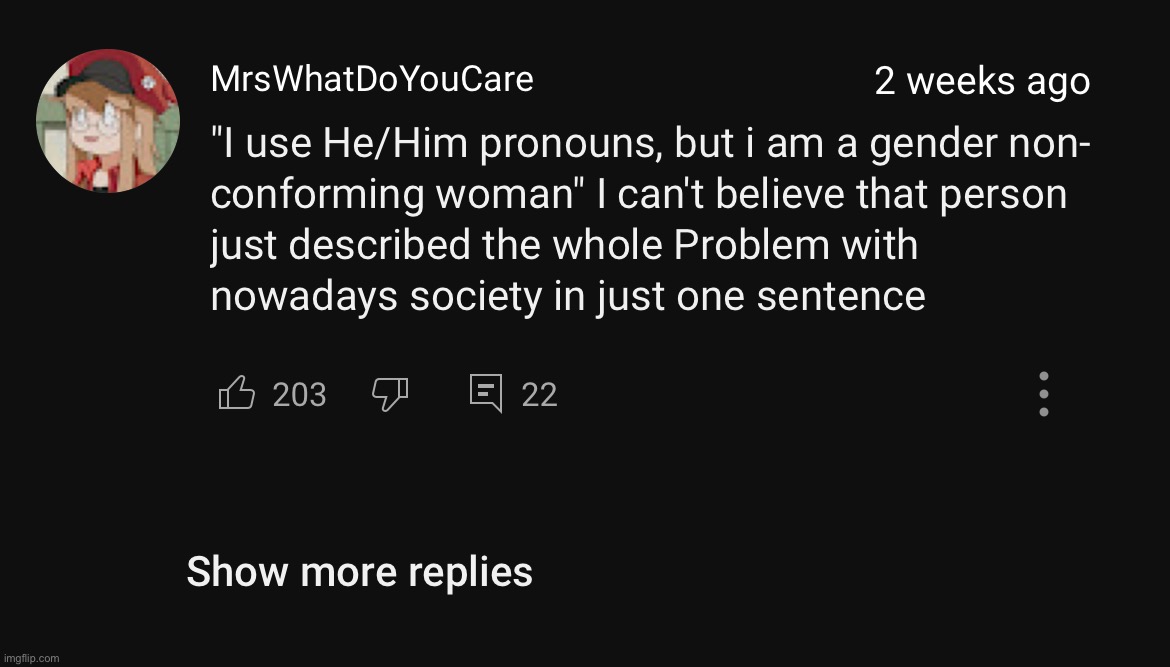Tap the comment line starting "I use He/Him"
1170x667 pixels.
coord(651,143)
